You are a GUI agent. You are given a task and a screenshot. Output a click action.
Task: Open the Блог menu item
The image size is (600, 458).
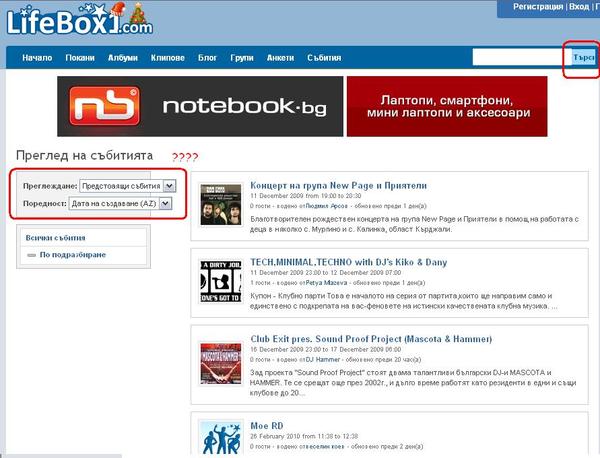(x=207, y=58)
